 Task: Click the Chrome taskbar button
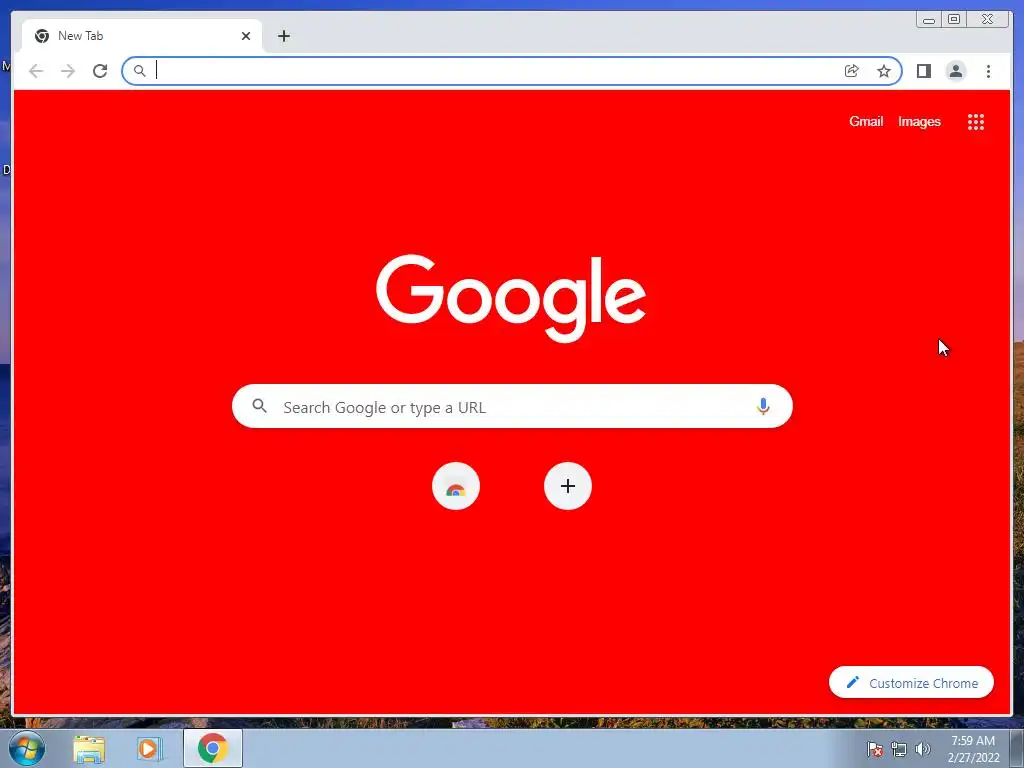[x=213, y=748]
